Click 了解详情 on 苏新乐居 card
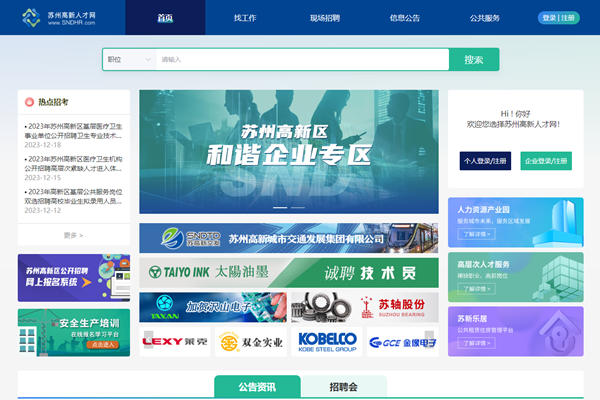Viewport: 600px width, 400px height. [476, 343]
